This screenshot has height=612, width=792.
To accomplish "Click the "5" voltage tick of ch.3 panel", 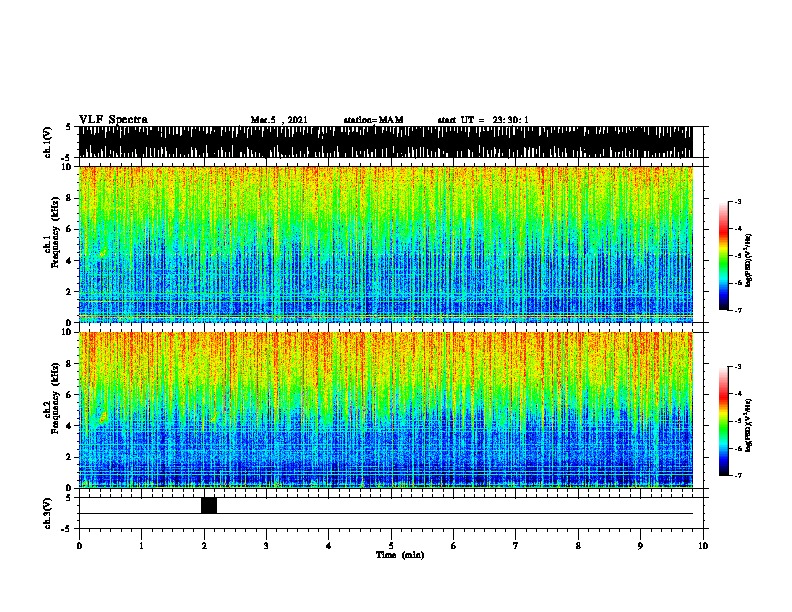I will [69, 497].
